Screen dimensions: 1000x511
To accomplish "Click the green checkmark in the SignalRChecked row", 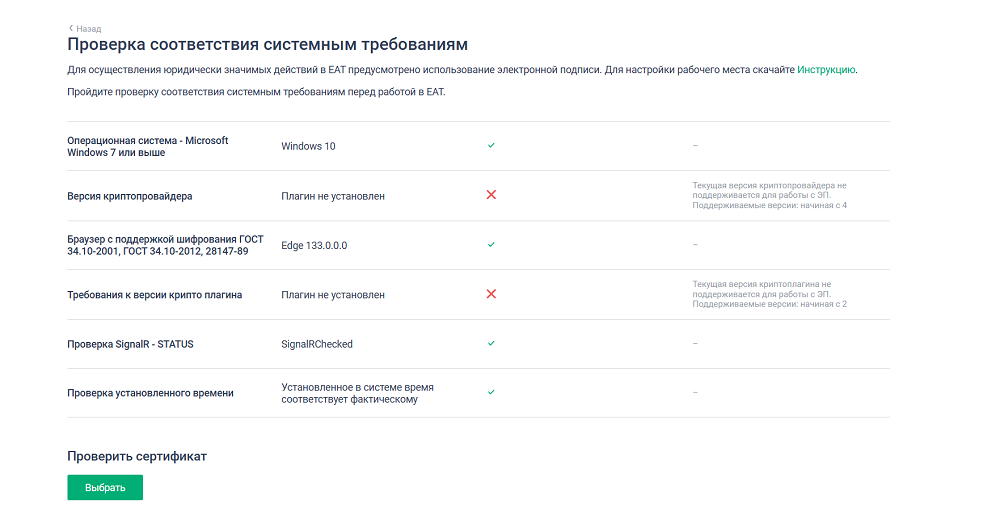I will [x=491, y=343].
